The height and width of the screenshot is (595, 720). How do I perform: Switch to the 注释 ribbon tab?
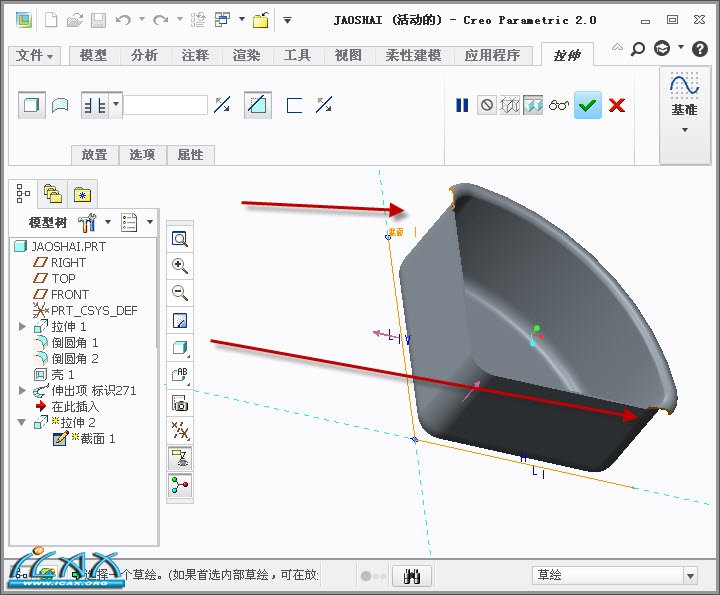pos(196,56)
